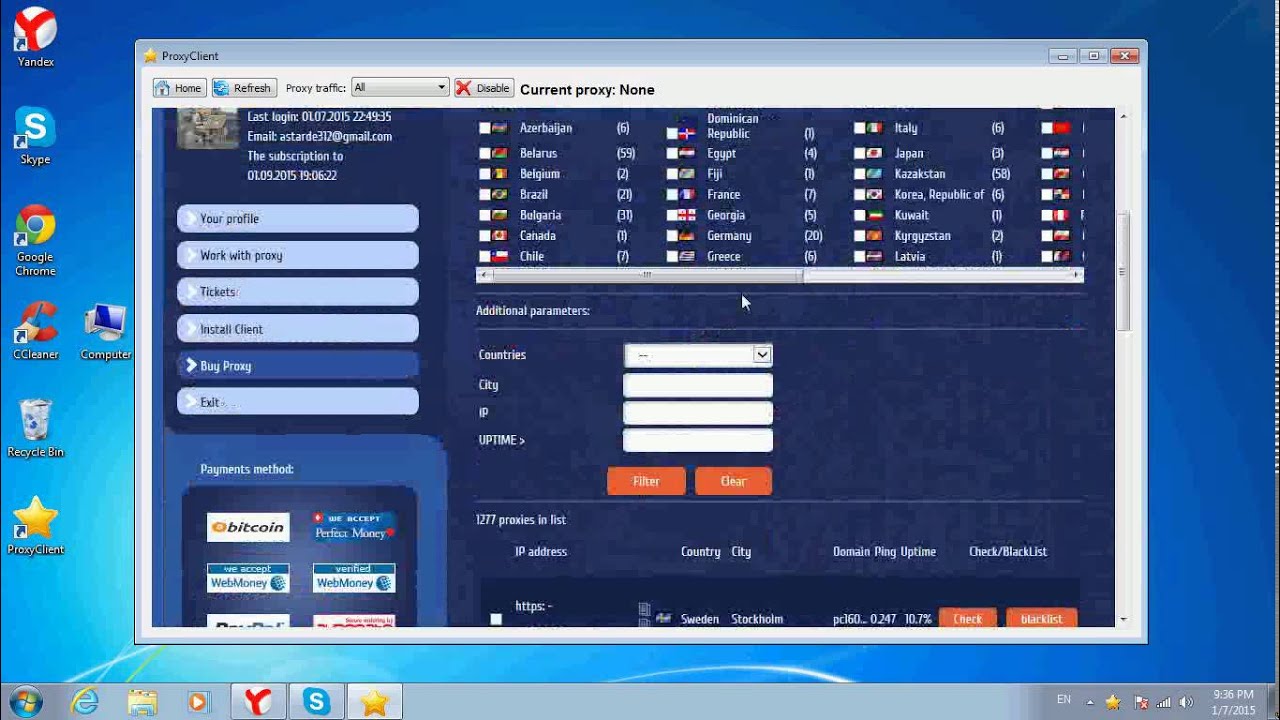
Task: Open the Buy Proxy menu item
Action: pyautogui.click(x=298, y=366)
